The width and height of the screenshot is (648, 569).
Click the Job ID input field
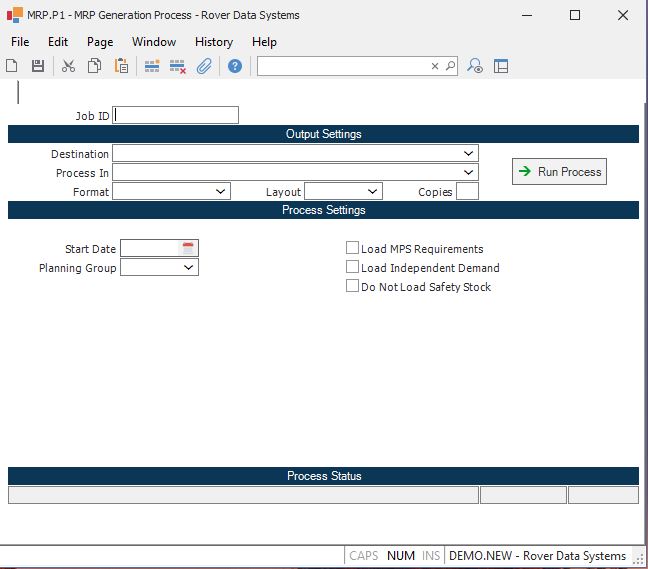(176, 115)
